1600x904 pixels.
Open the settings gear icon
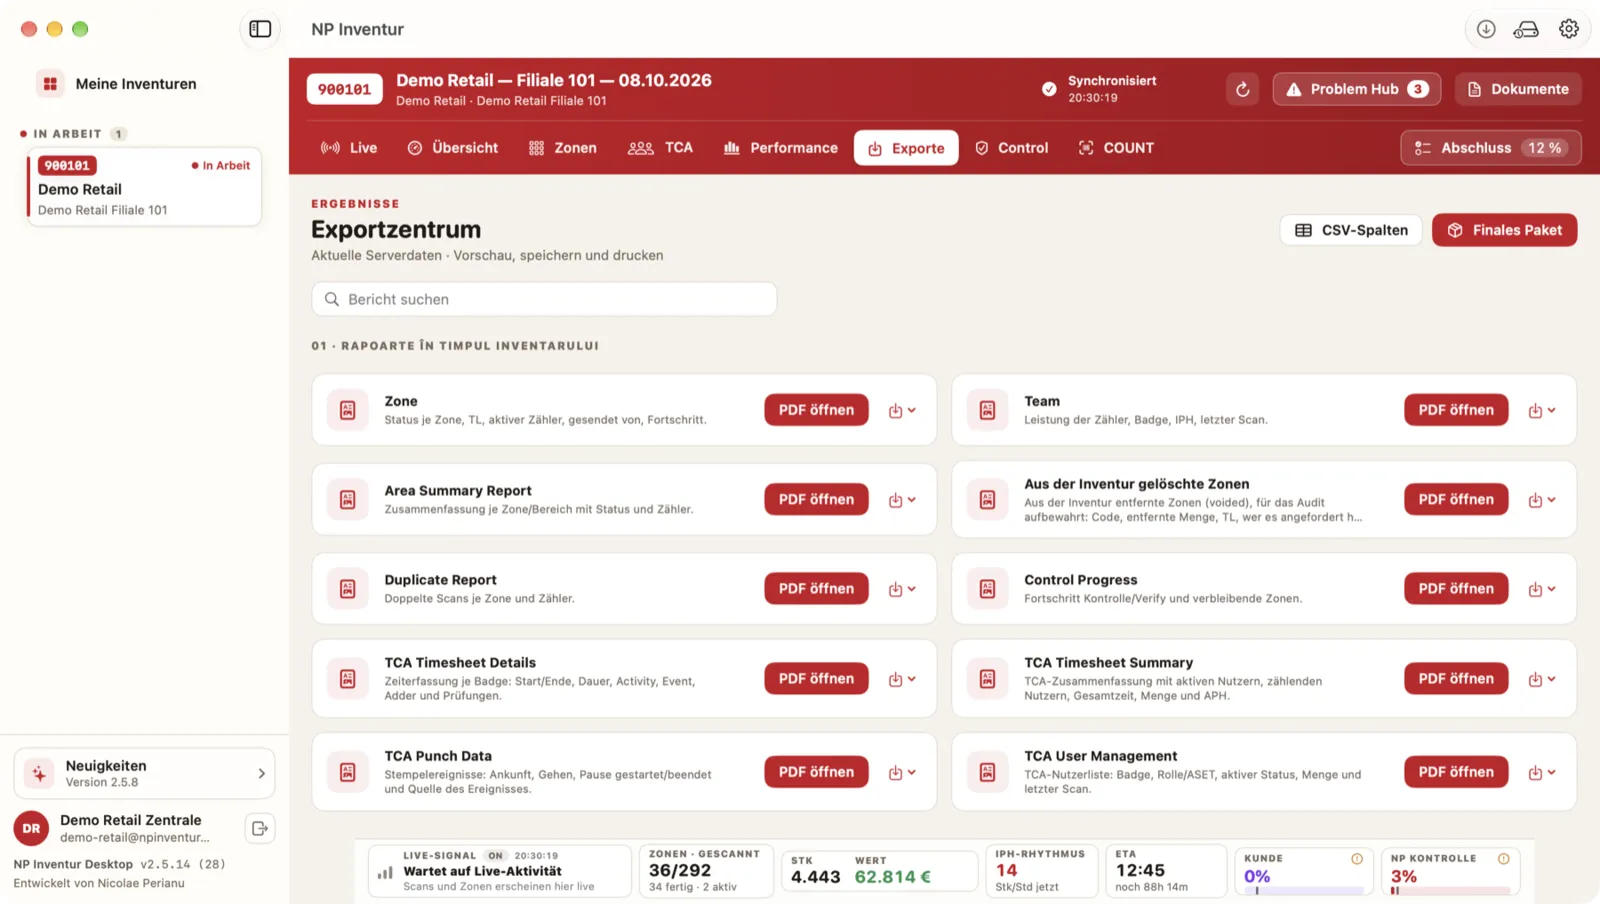click(x=1569, y=29)
